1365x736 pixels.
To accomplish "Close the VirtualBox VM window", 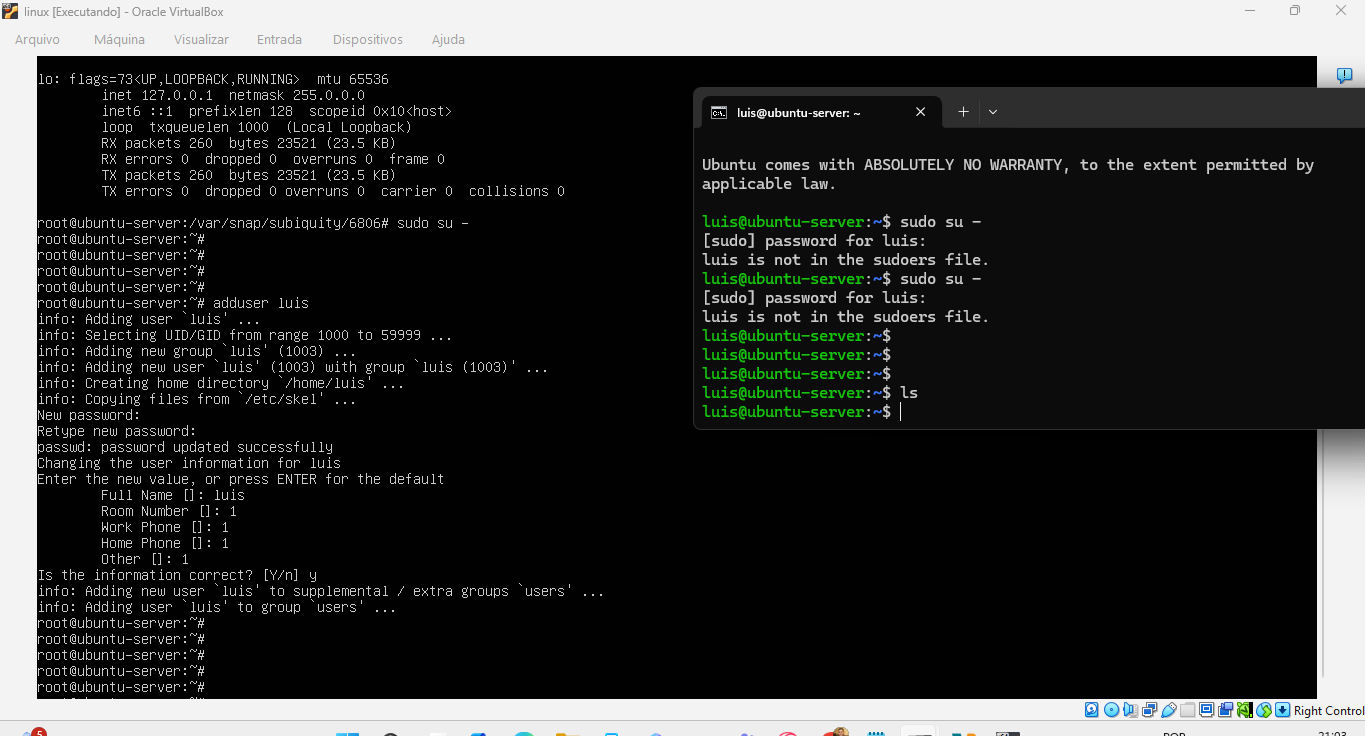I will (x=1341, y=11).
